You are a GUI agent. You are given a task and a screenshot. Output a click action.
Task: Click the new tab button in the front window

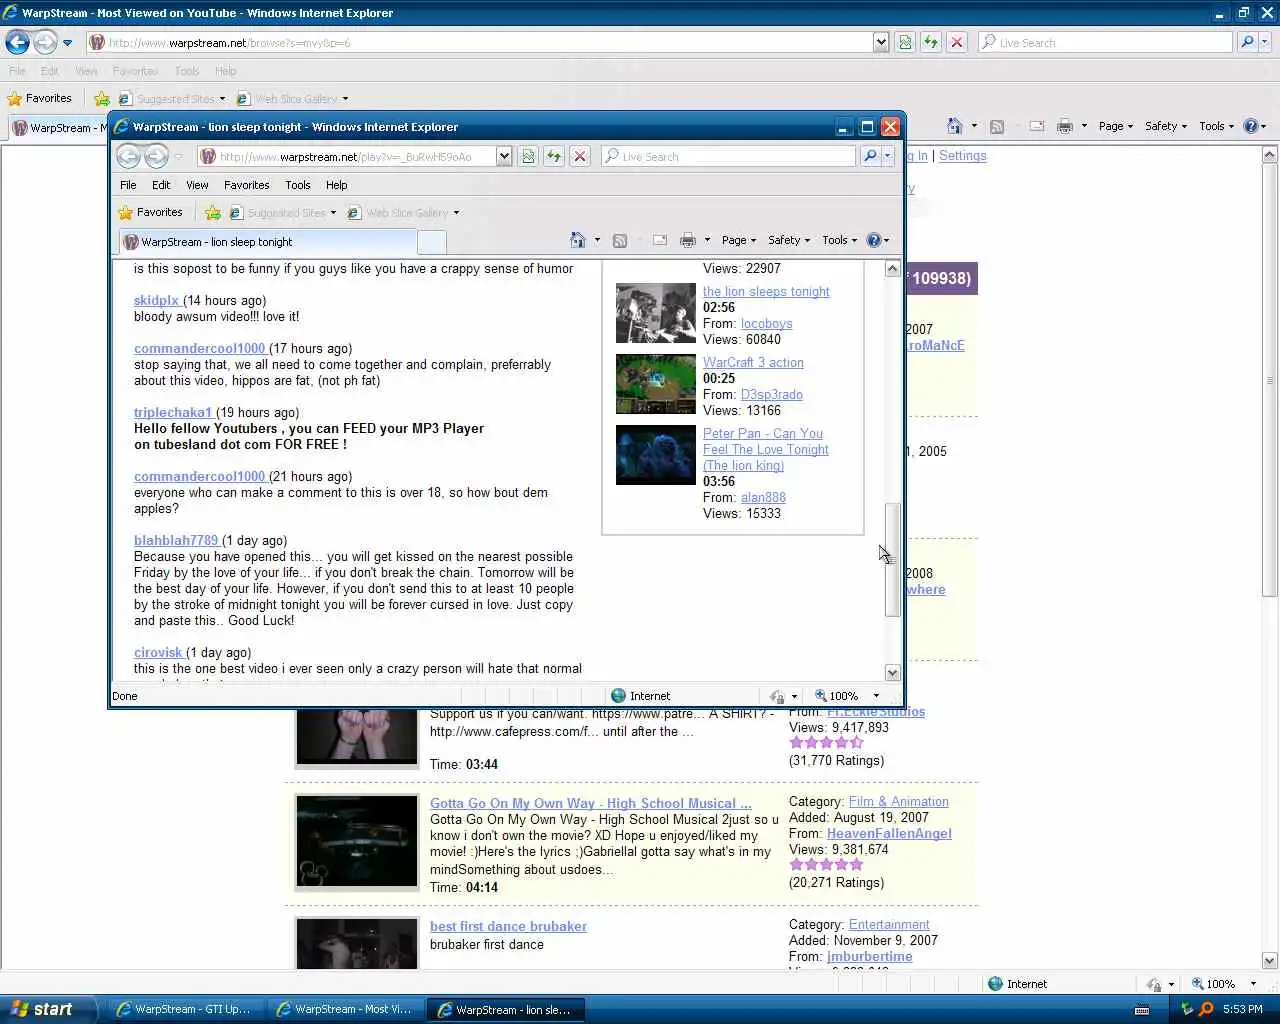431,242
